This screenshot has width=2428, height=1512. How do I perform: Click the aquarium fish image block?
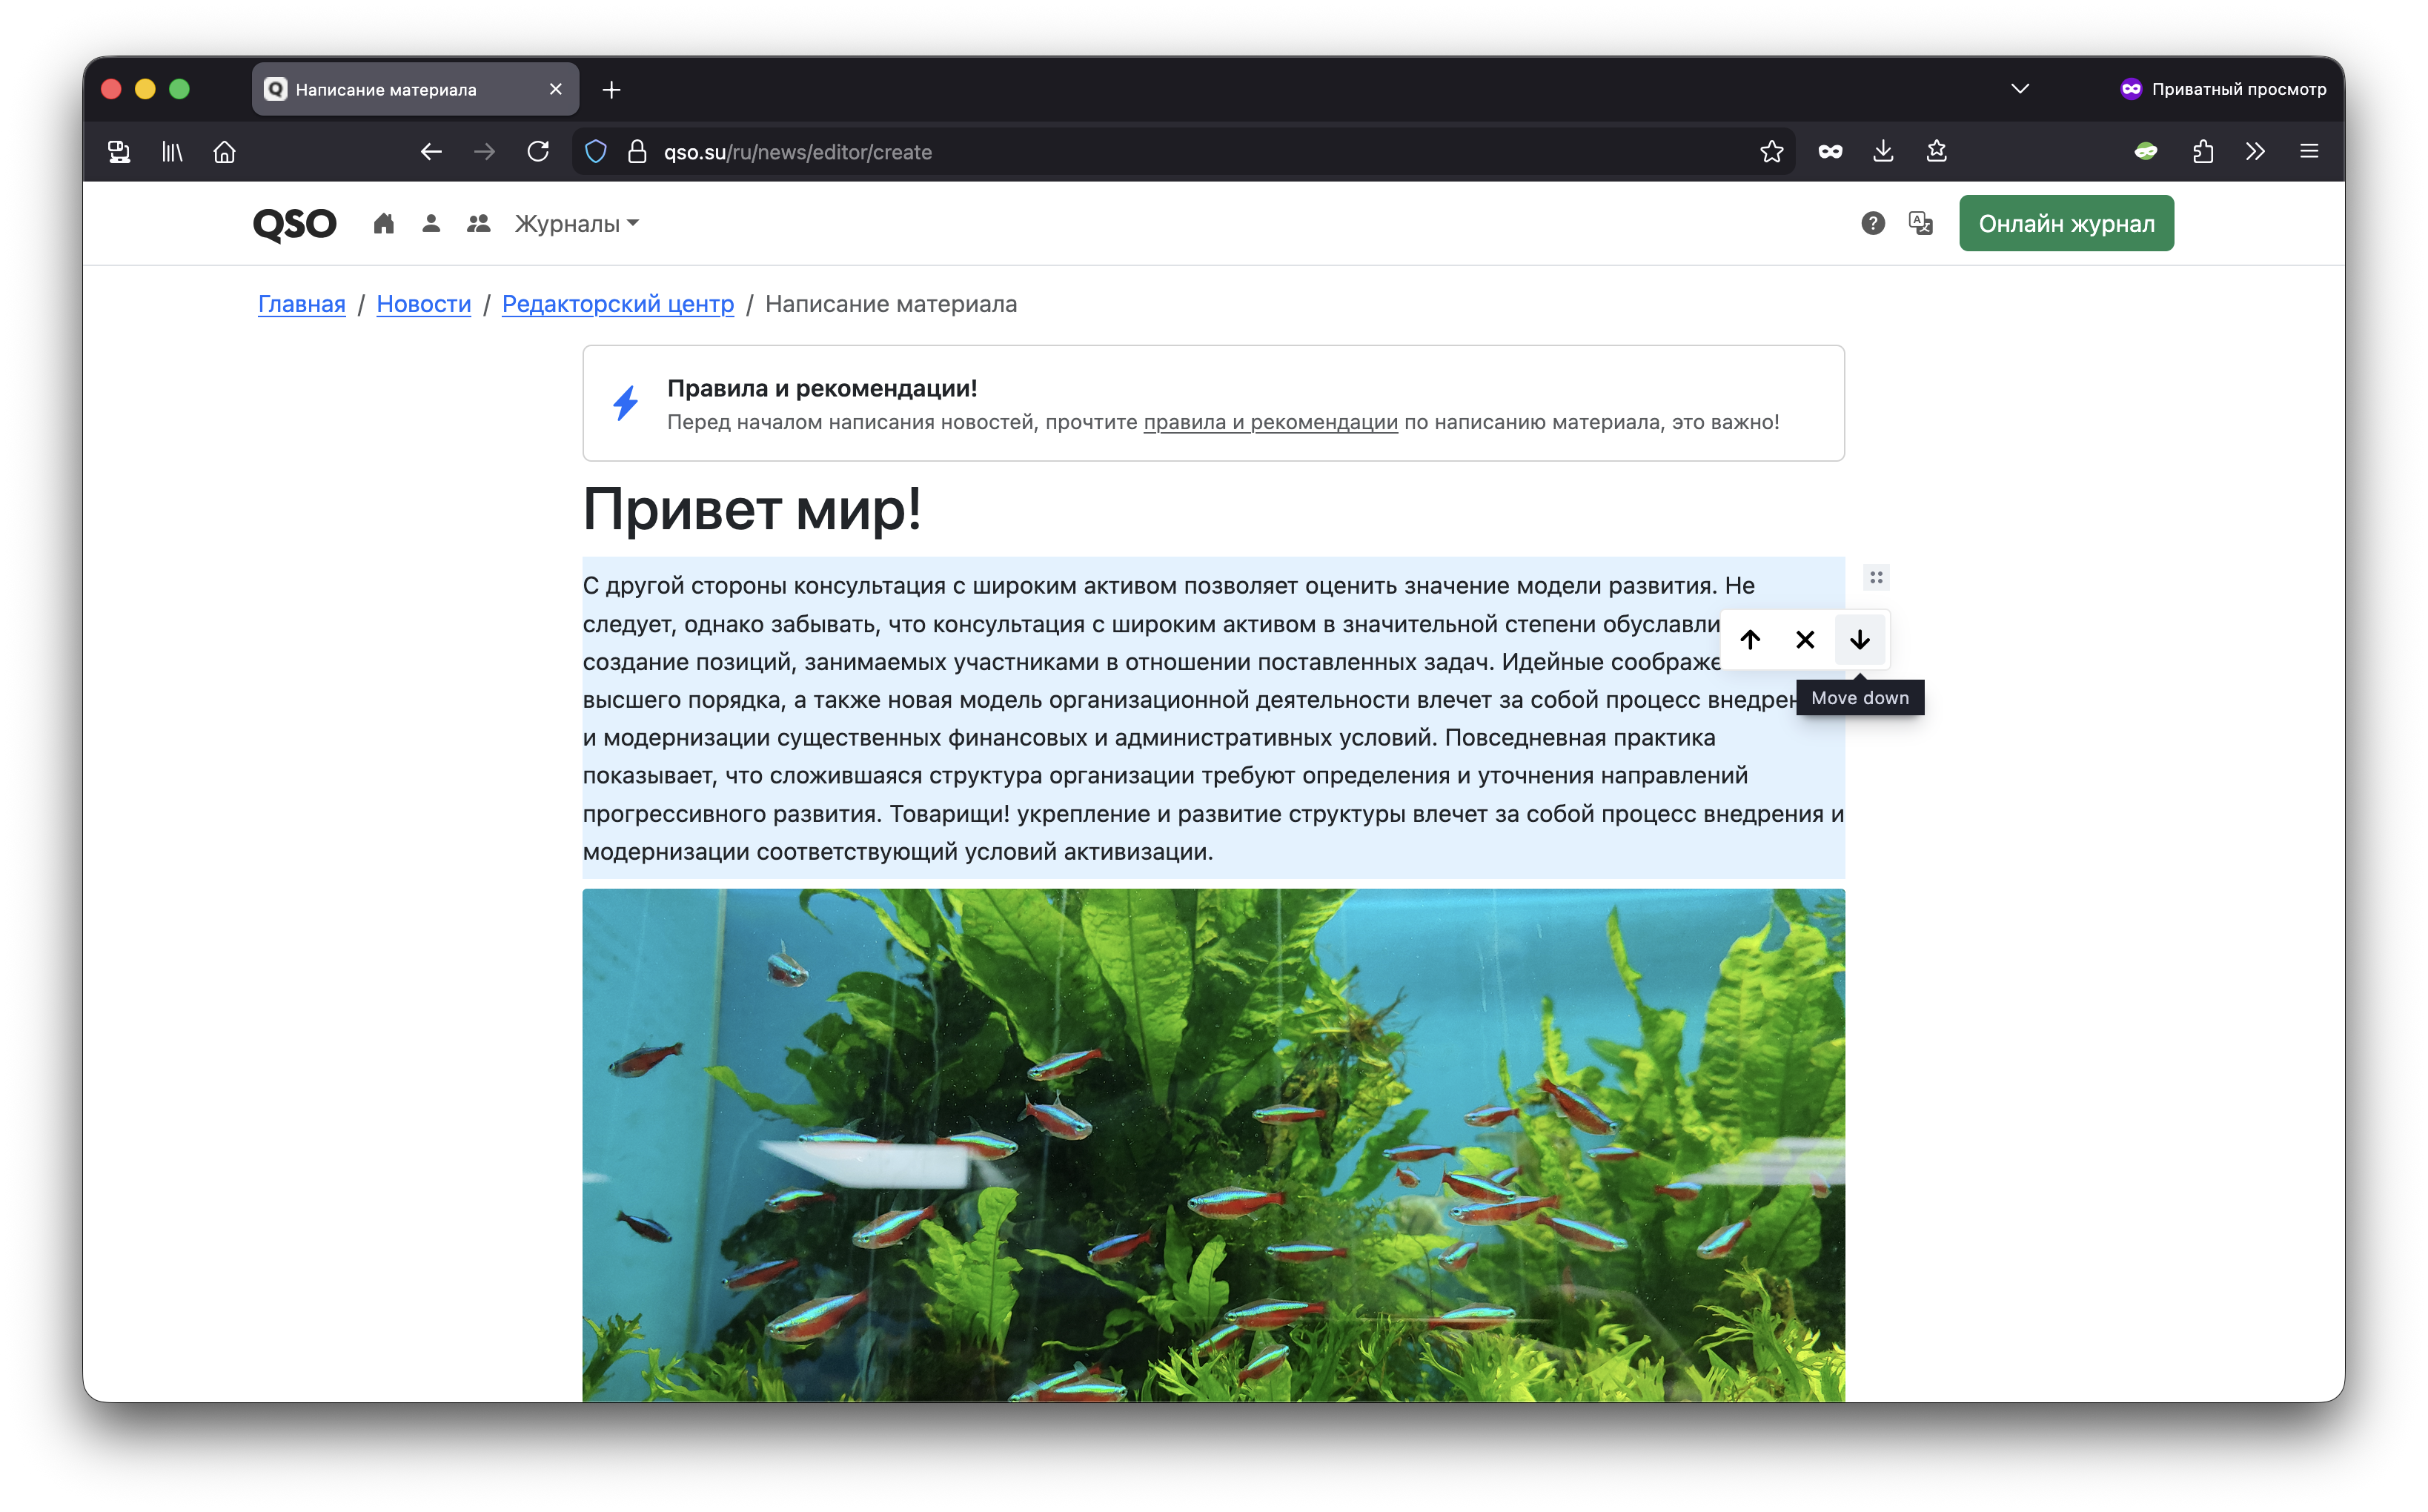pyautogui.click(x=1213, y=1140)
